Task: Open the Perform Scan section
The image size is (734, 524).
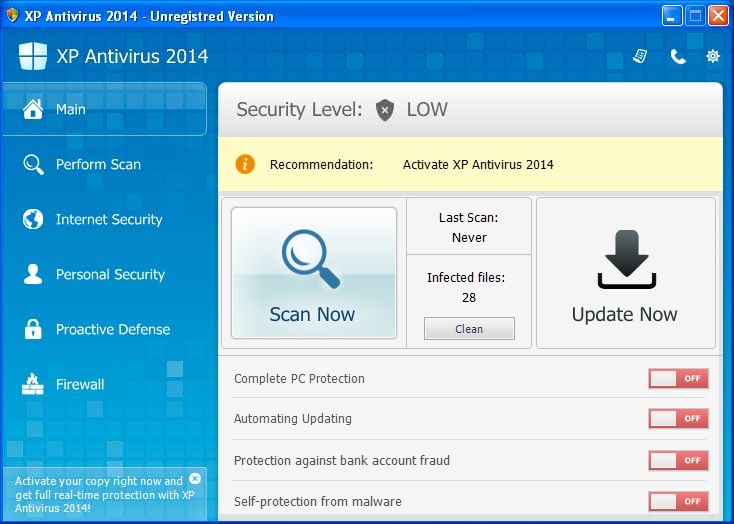Action: 104,164
